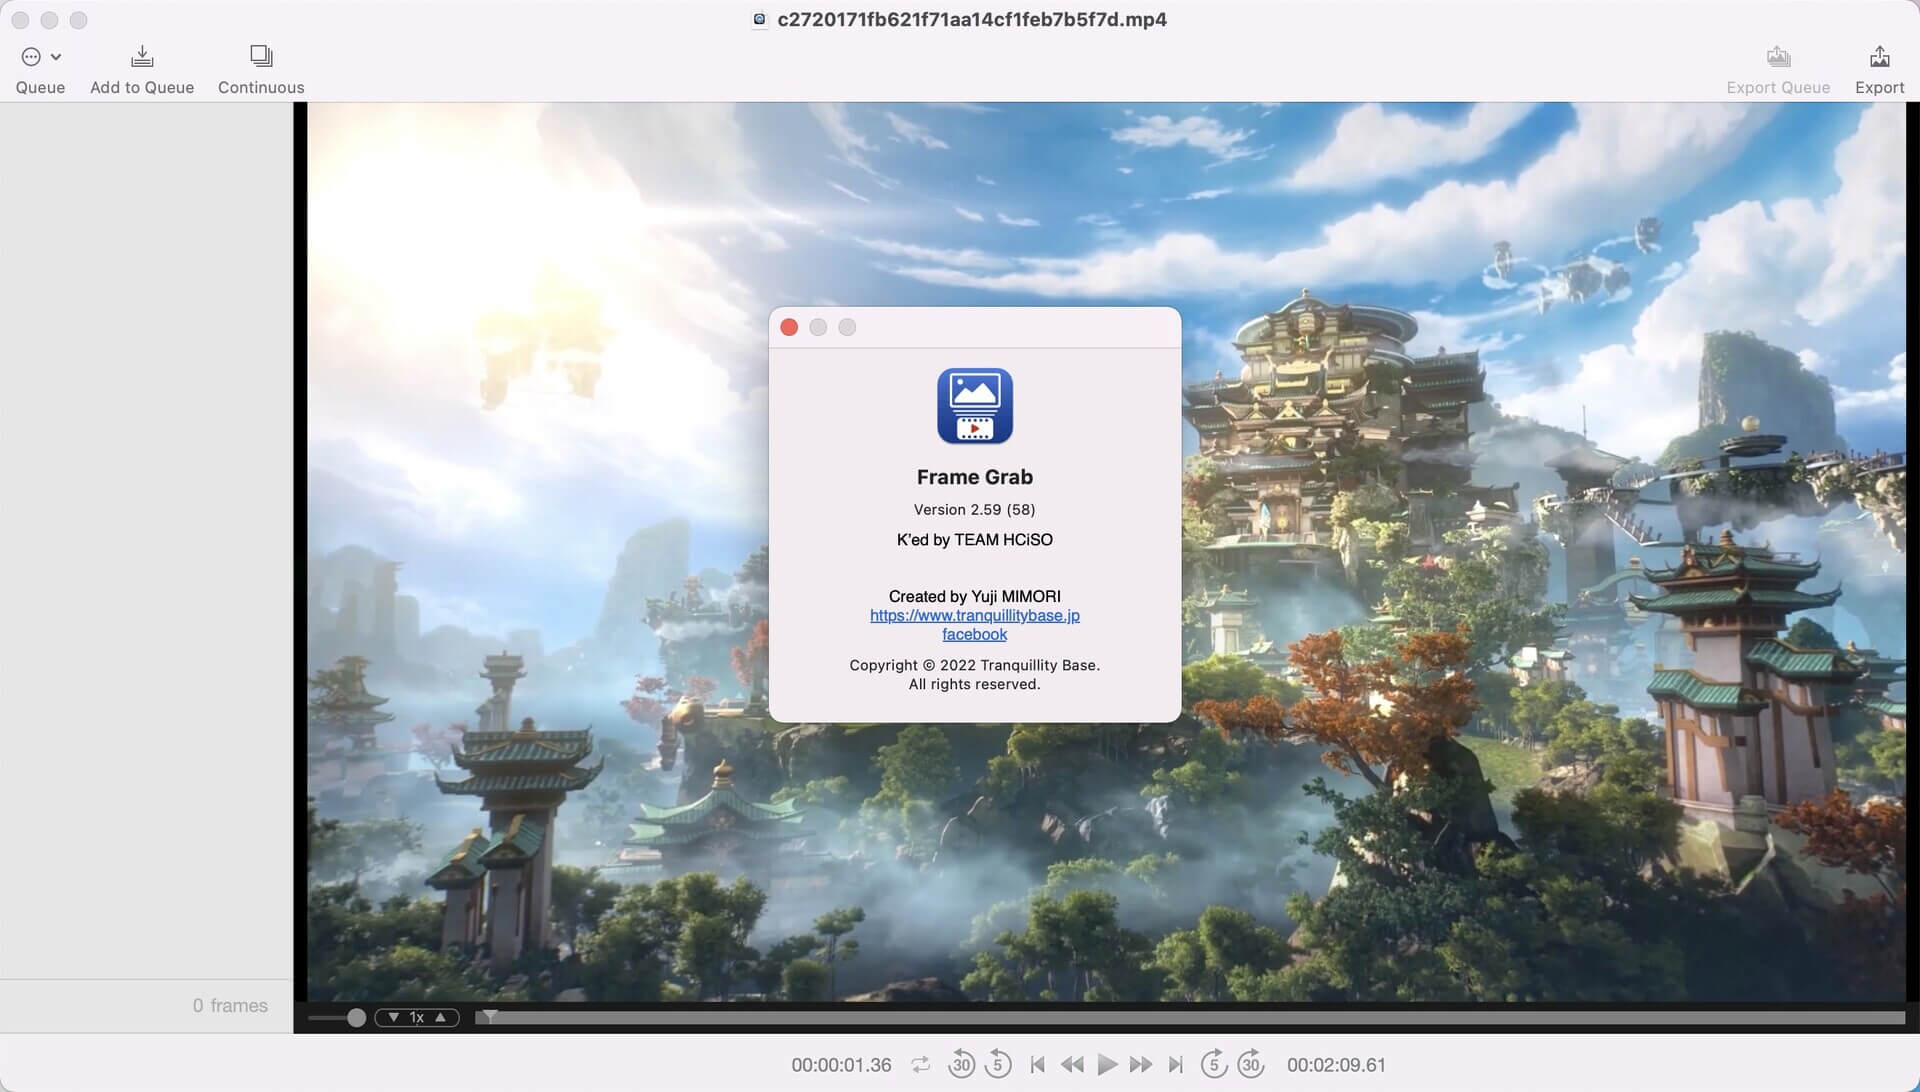This screenshot has height=1092, width=1920.
Task: Click Add to Queue toolbar icon
Action: [x=142, y=56]
